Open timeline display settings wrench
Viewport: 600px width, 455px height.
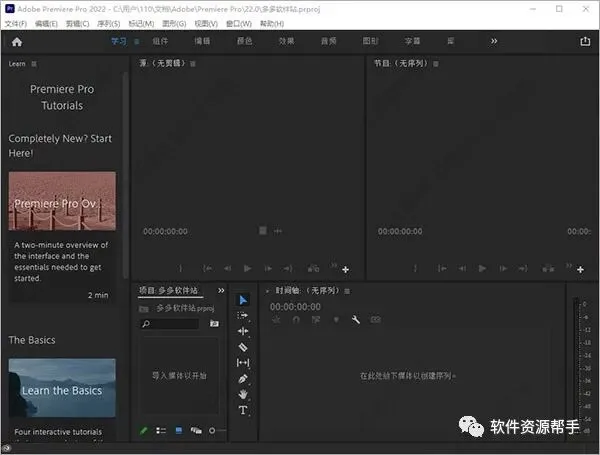point(355,320)
